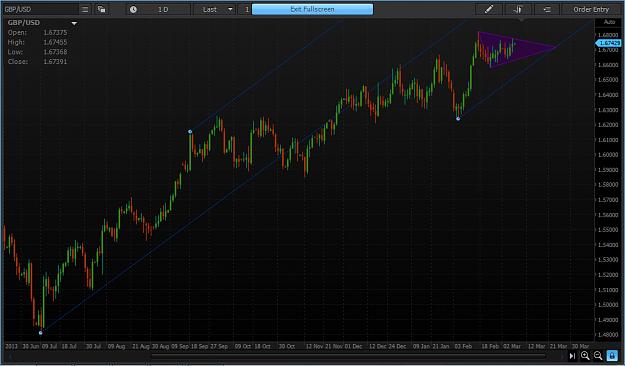Toggle Auto scale on price axis

[x=609, y=22]
